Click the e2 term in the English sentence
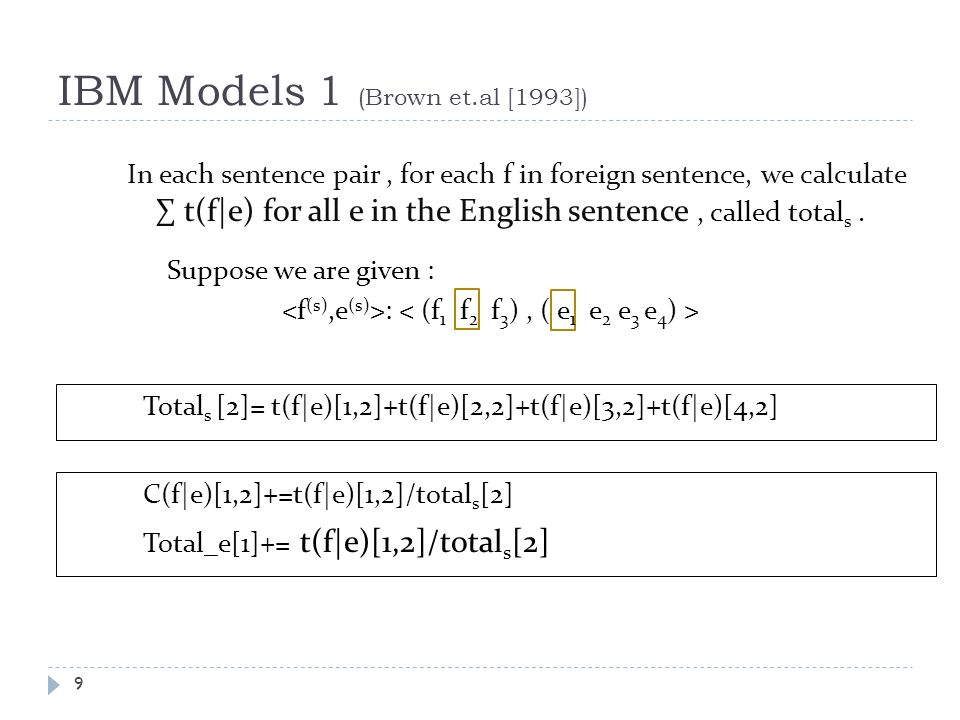 599,313
